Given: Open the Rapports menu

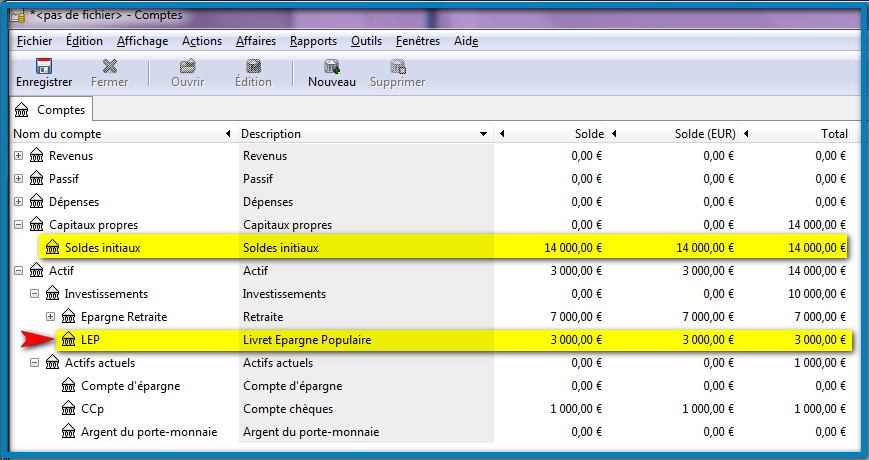Looking at the screenshot, I should pyautogui.click(x=313, y=41).
